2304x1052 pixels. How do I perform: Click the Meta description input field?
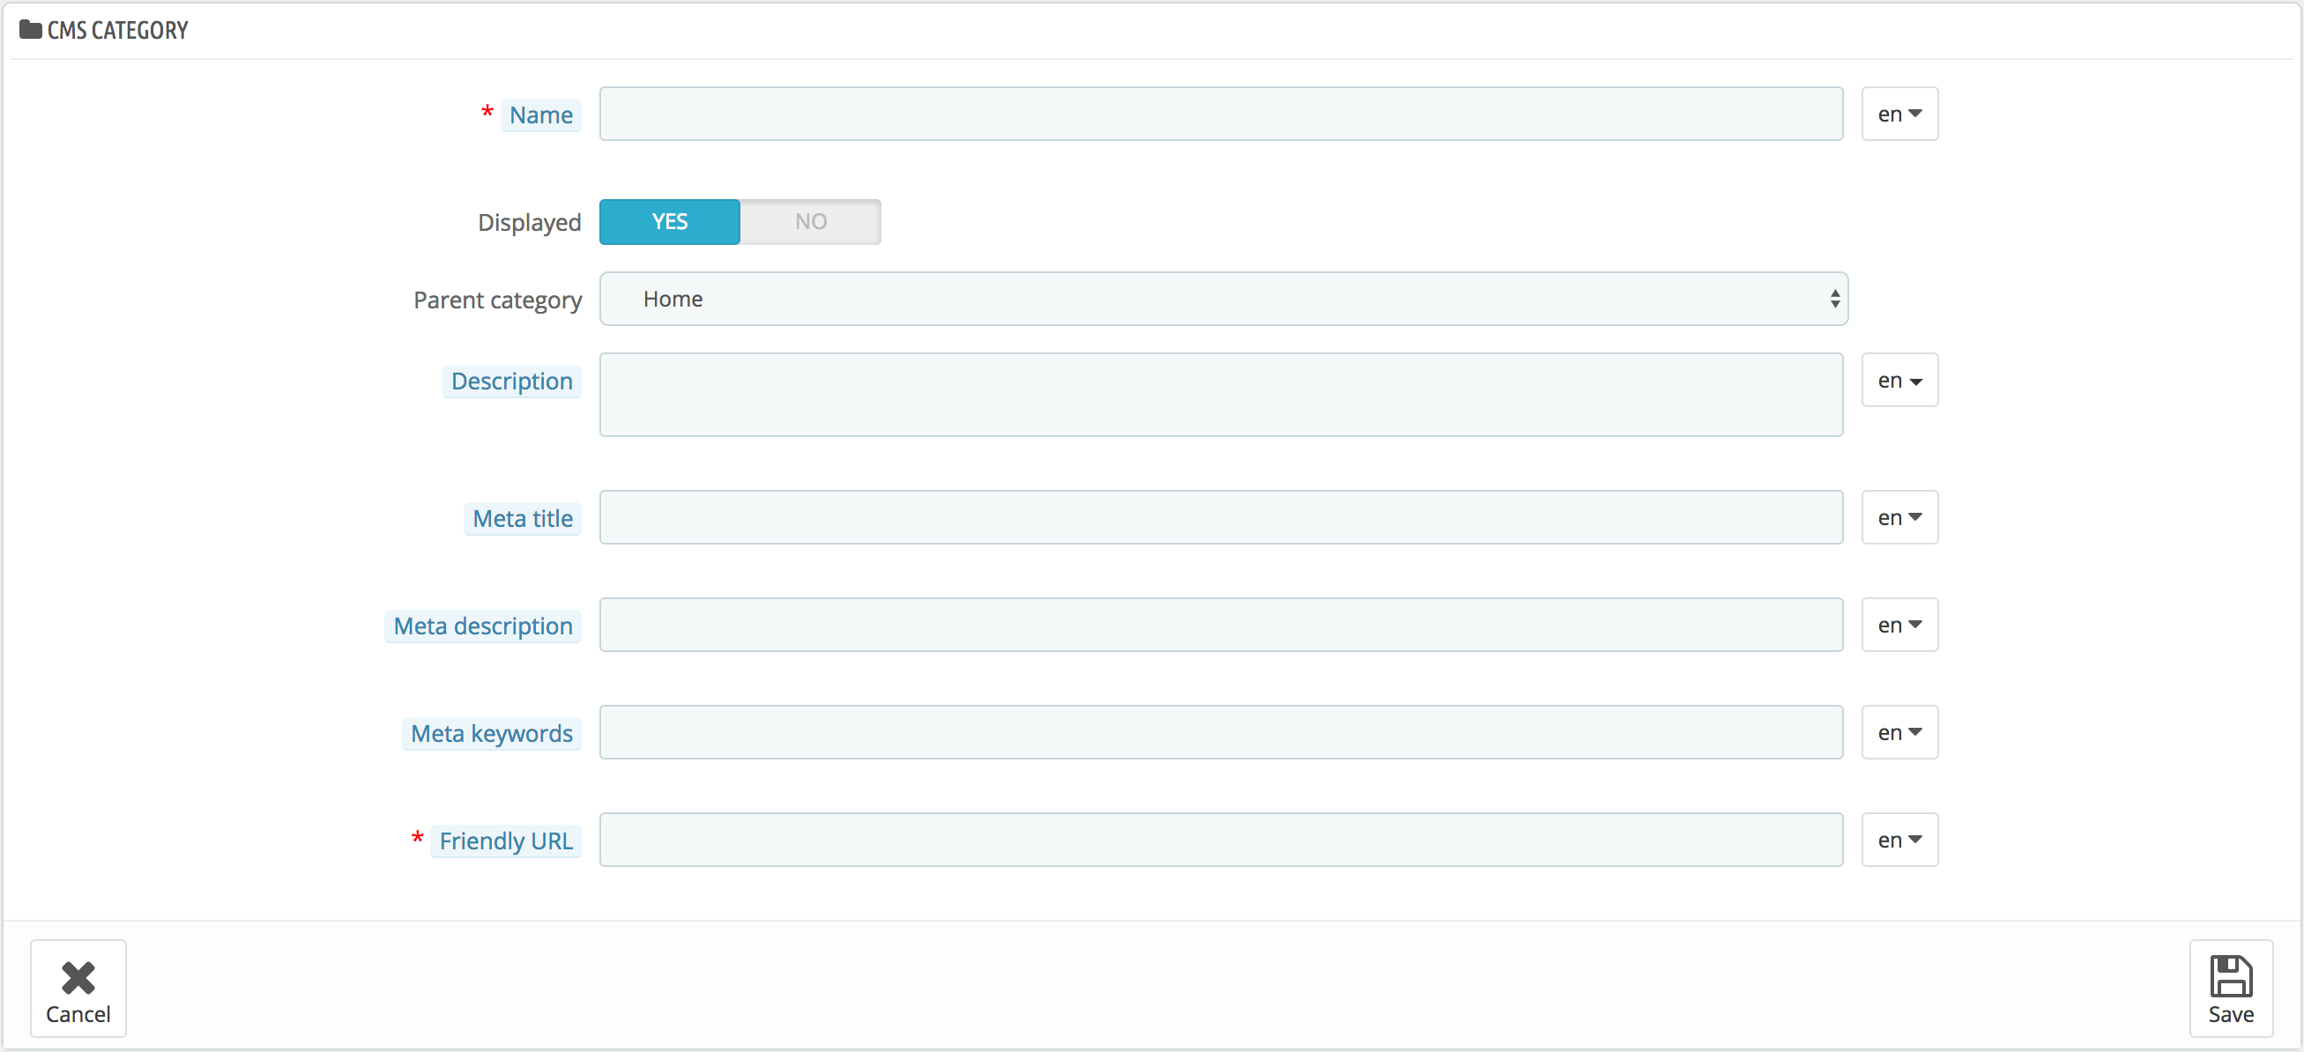pos(1220,625)
